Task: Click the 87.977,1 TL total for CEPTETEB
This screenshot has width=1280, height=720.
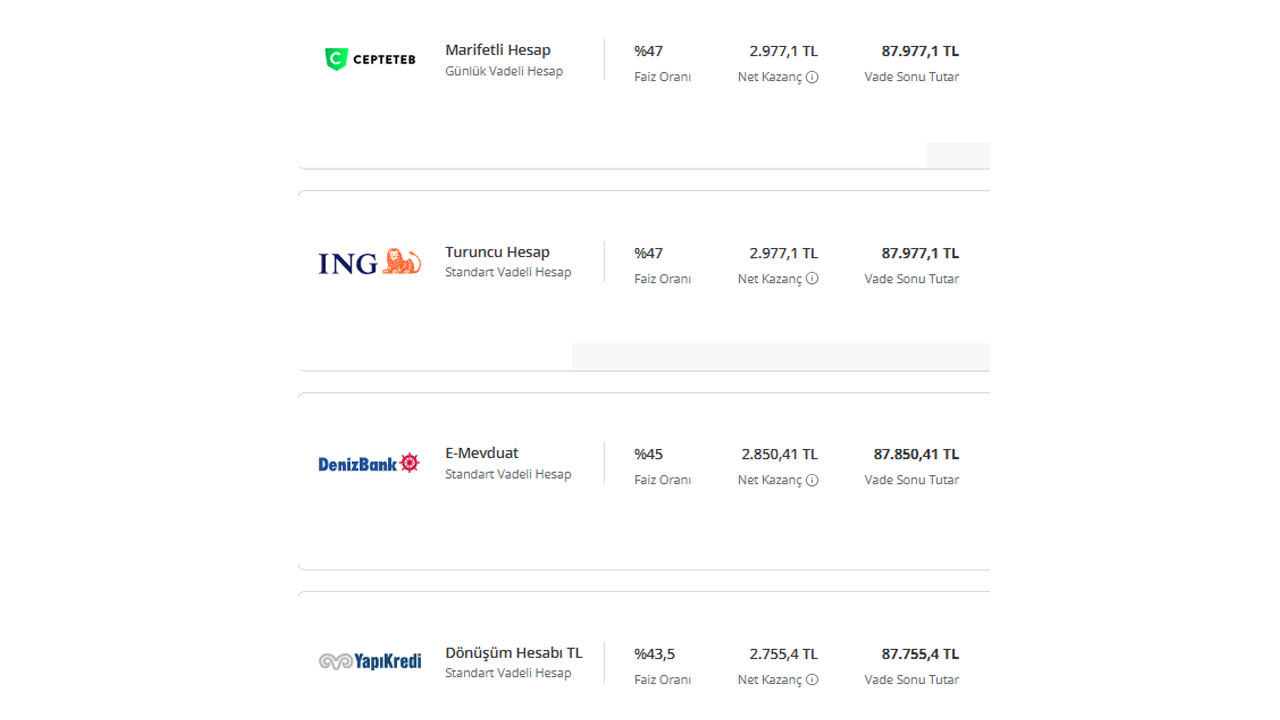Action: [920, 51]
